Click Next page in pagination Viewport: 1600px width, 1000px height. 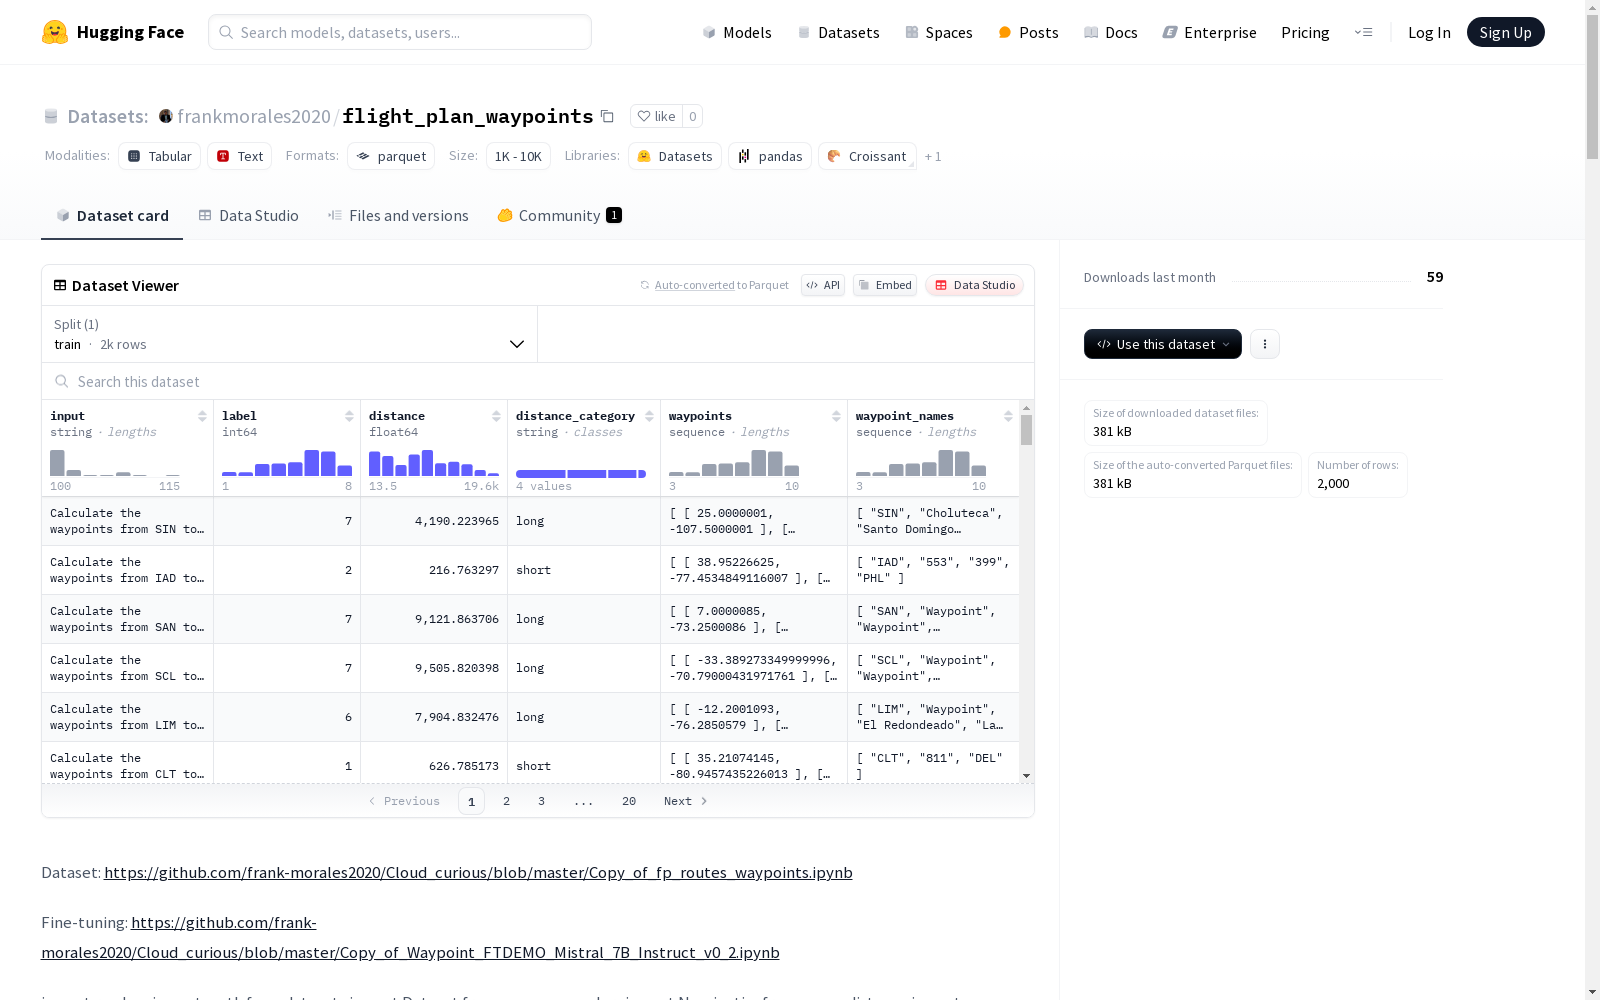(686, 801)
